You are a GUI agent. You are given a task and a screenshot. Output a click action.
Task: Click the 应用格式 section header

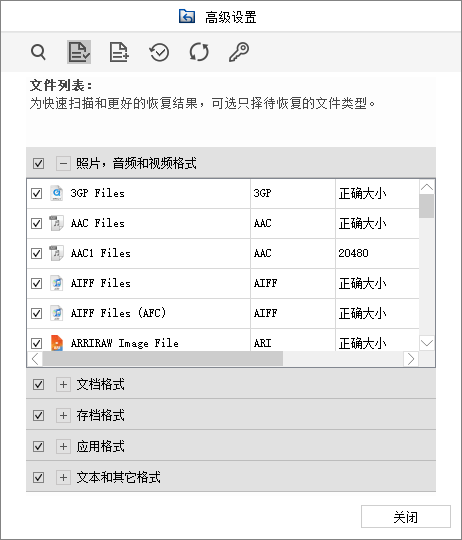coord(231,446)
